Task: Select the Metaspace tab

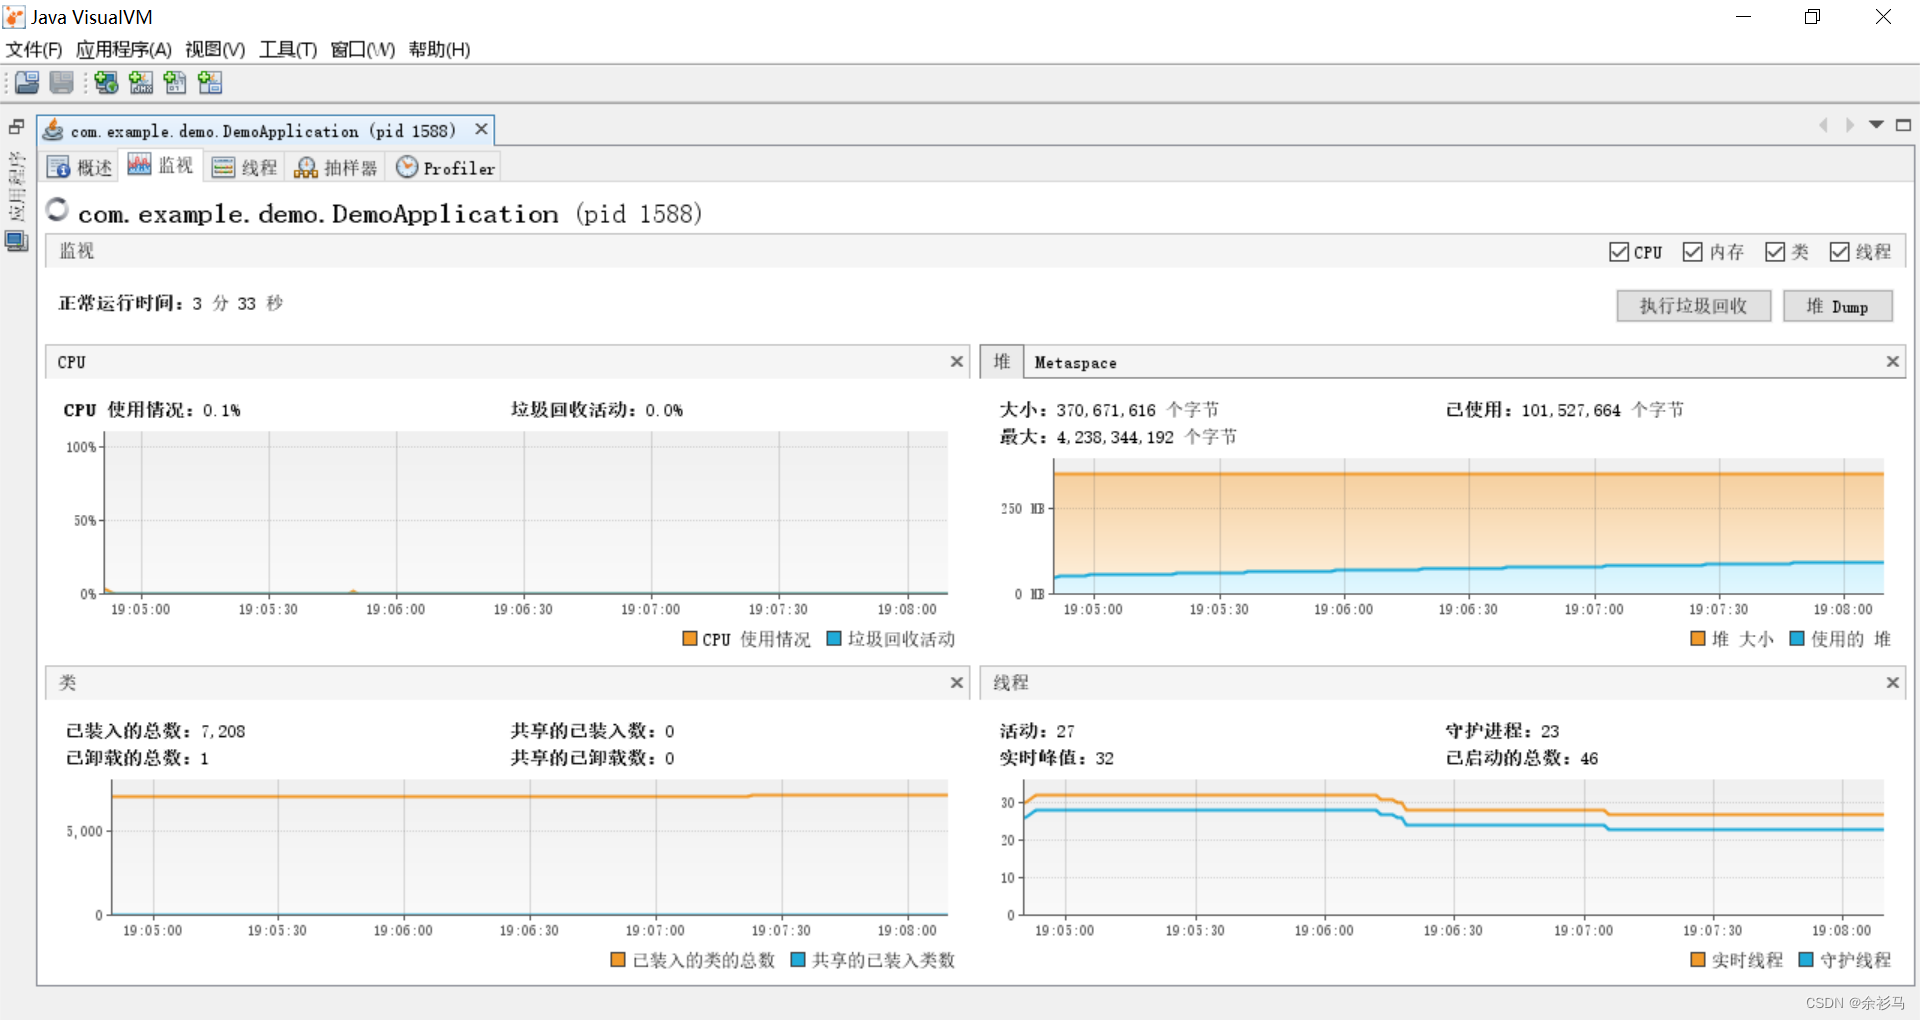Action: (1076, 363)
